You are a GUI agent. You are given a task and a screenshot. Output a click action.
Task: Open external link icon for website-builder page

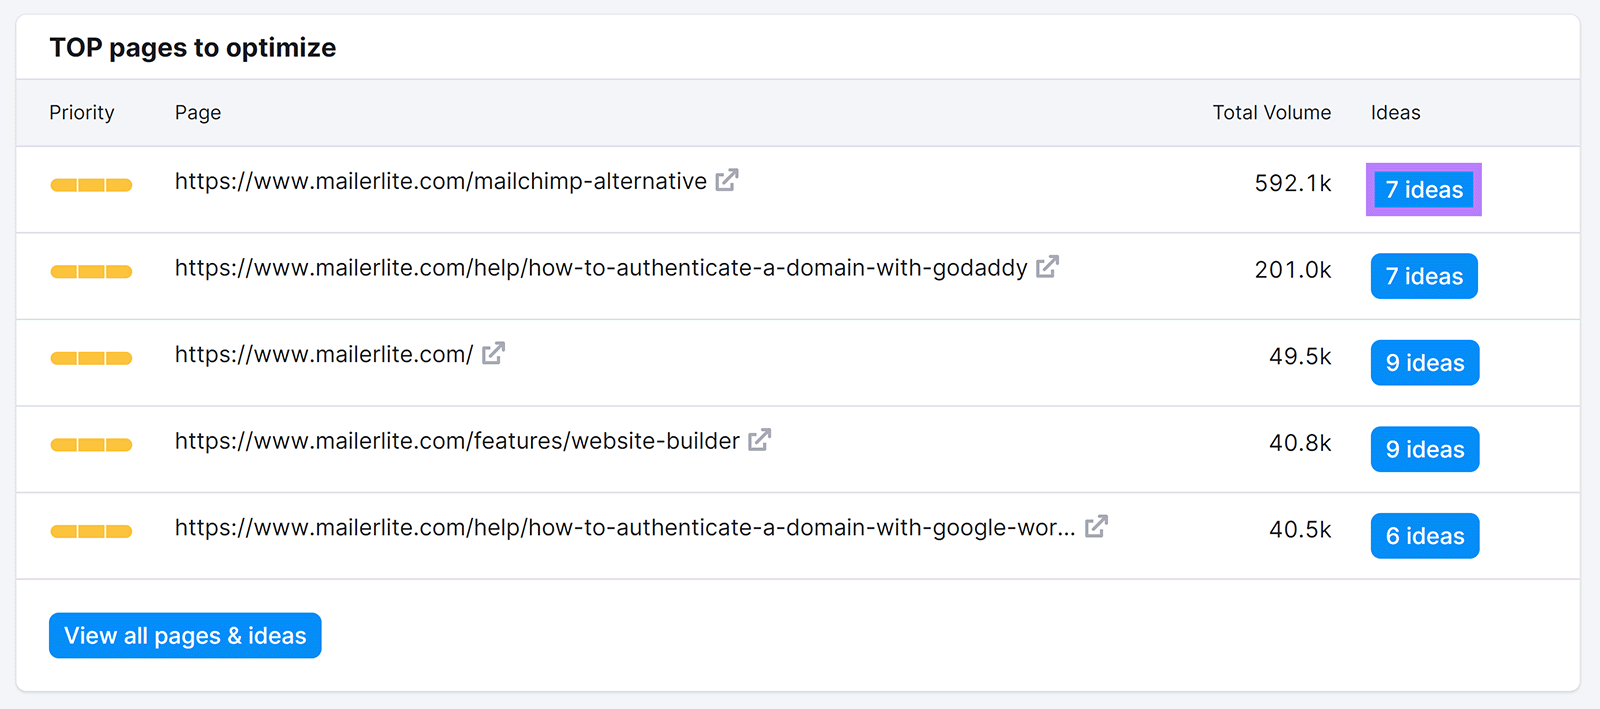760,440
